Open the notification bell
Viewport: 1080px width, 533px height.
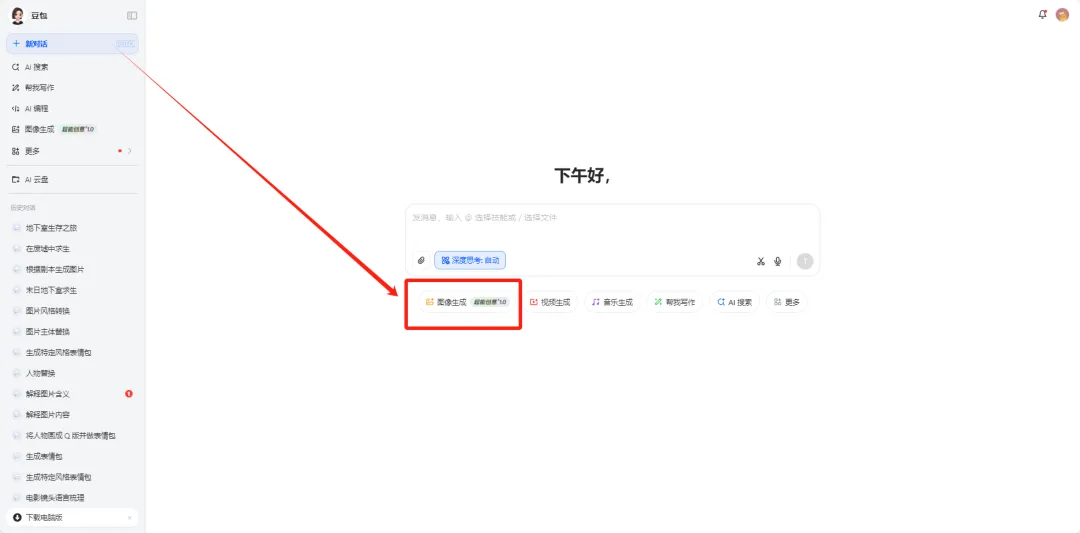tap(1043, 14)
